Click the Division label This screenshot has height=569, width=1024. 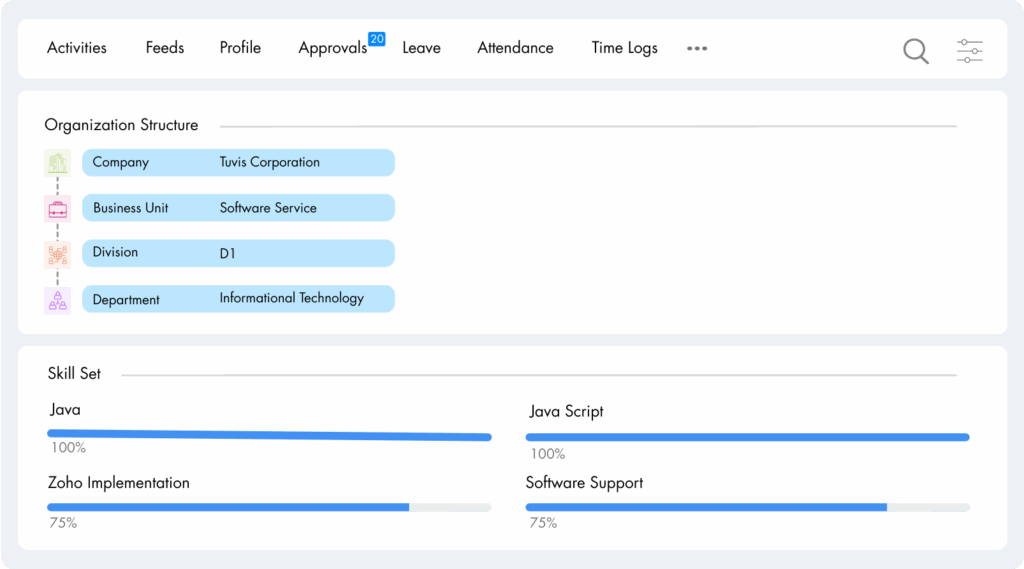tap(115, 252)
